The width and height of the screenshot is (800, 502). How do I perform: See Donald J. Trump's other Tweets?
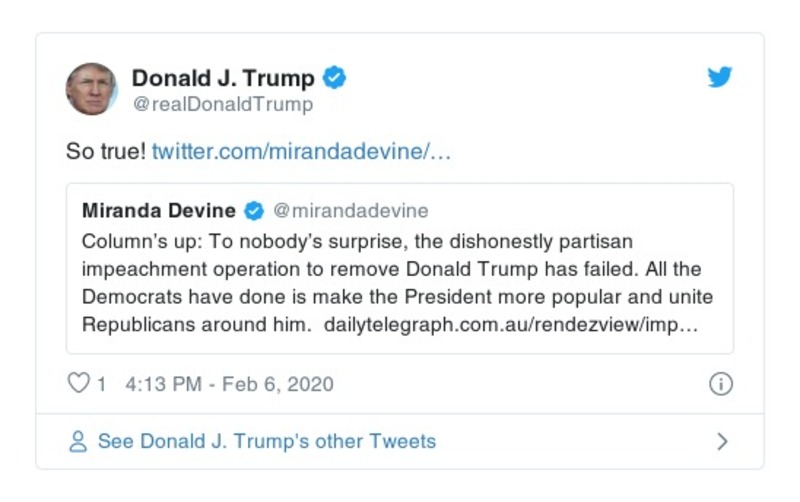pyautogui.click(x=266, y=441)
